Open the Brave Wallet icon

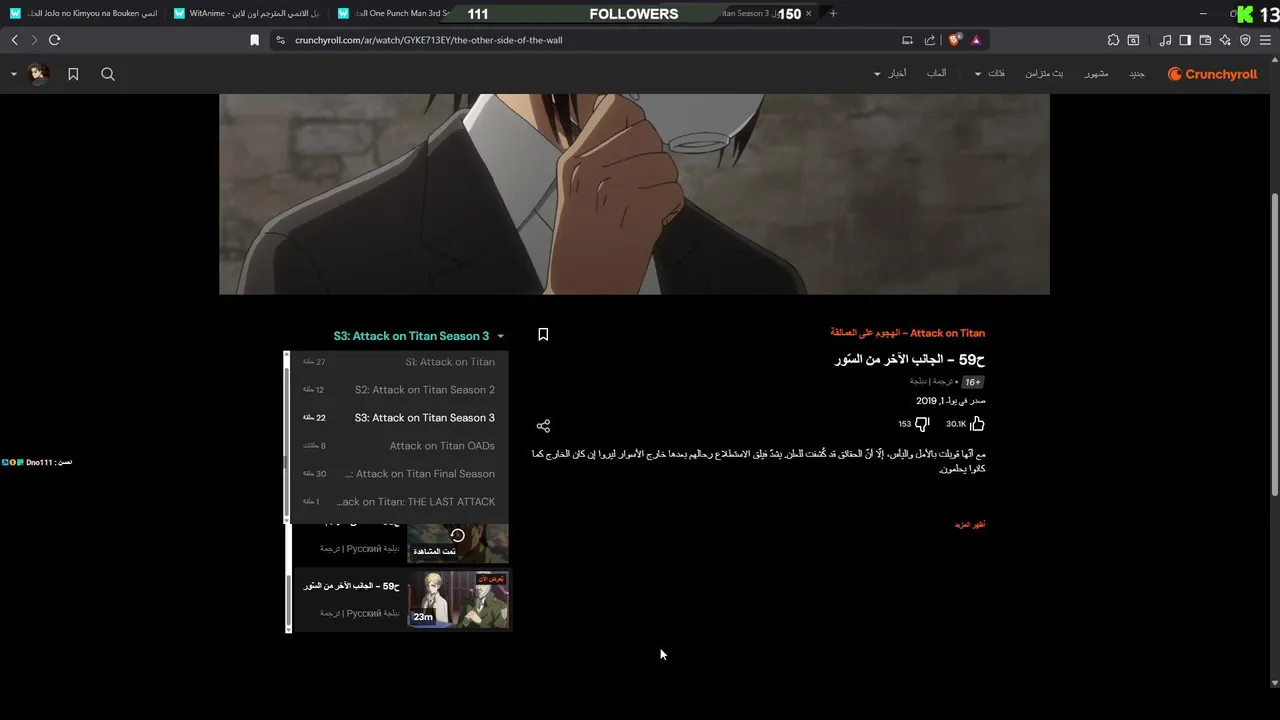coord(1205,40)
